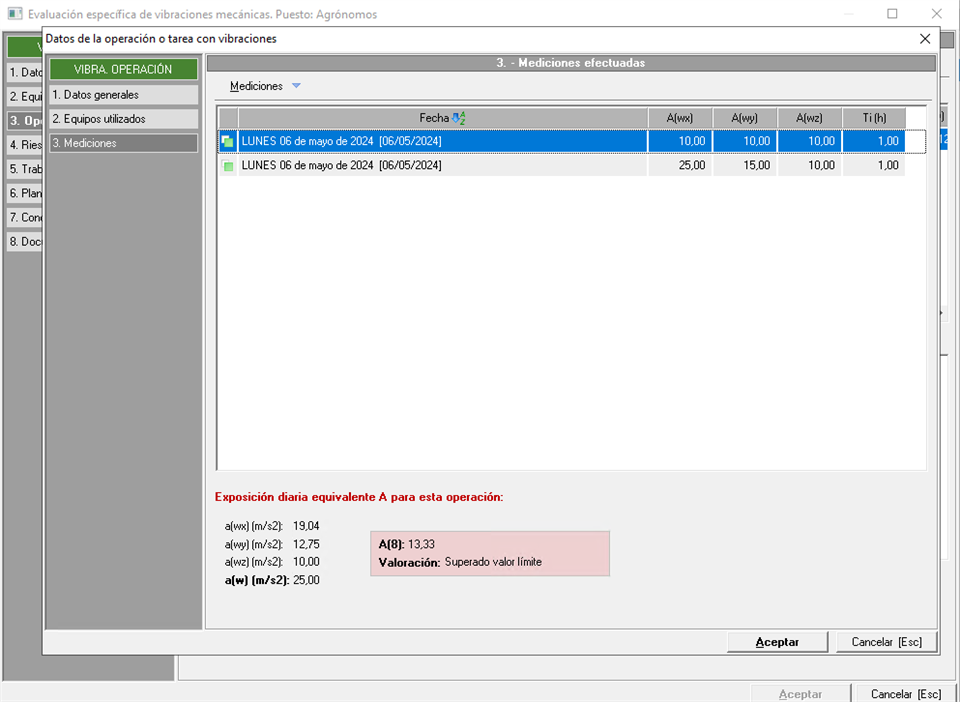Viewport: 960px width, 702px height.
Task: Select the 3. Mediciones tab
Action: 124,143
